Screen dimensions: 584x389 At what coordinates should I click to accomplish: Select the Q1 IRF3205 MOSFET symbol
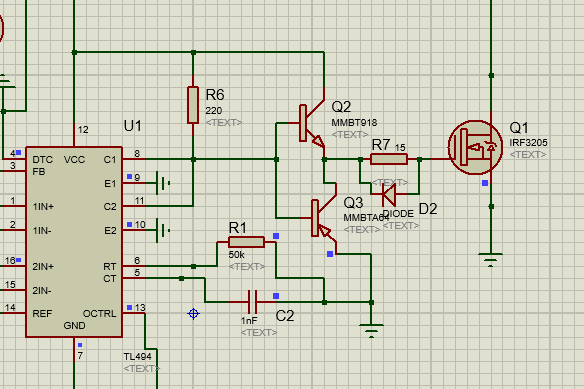(476, 147)
